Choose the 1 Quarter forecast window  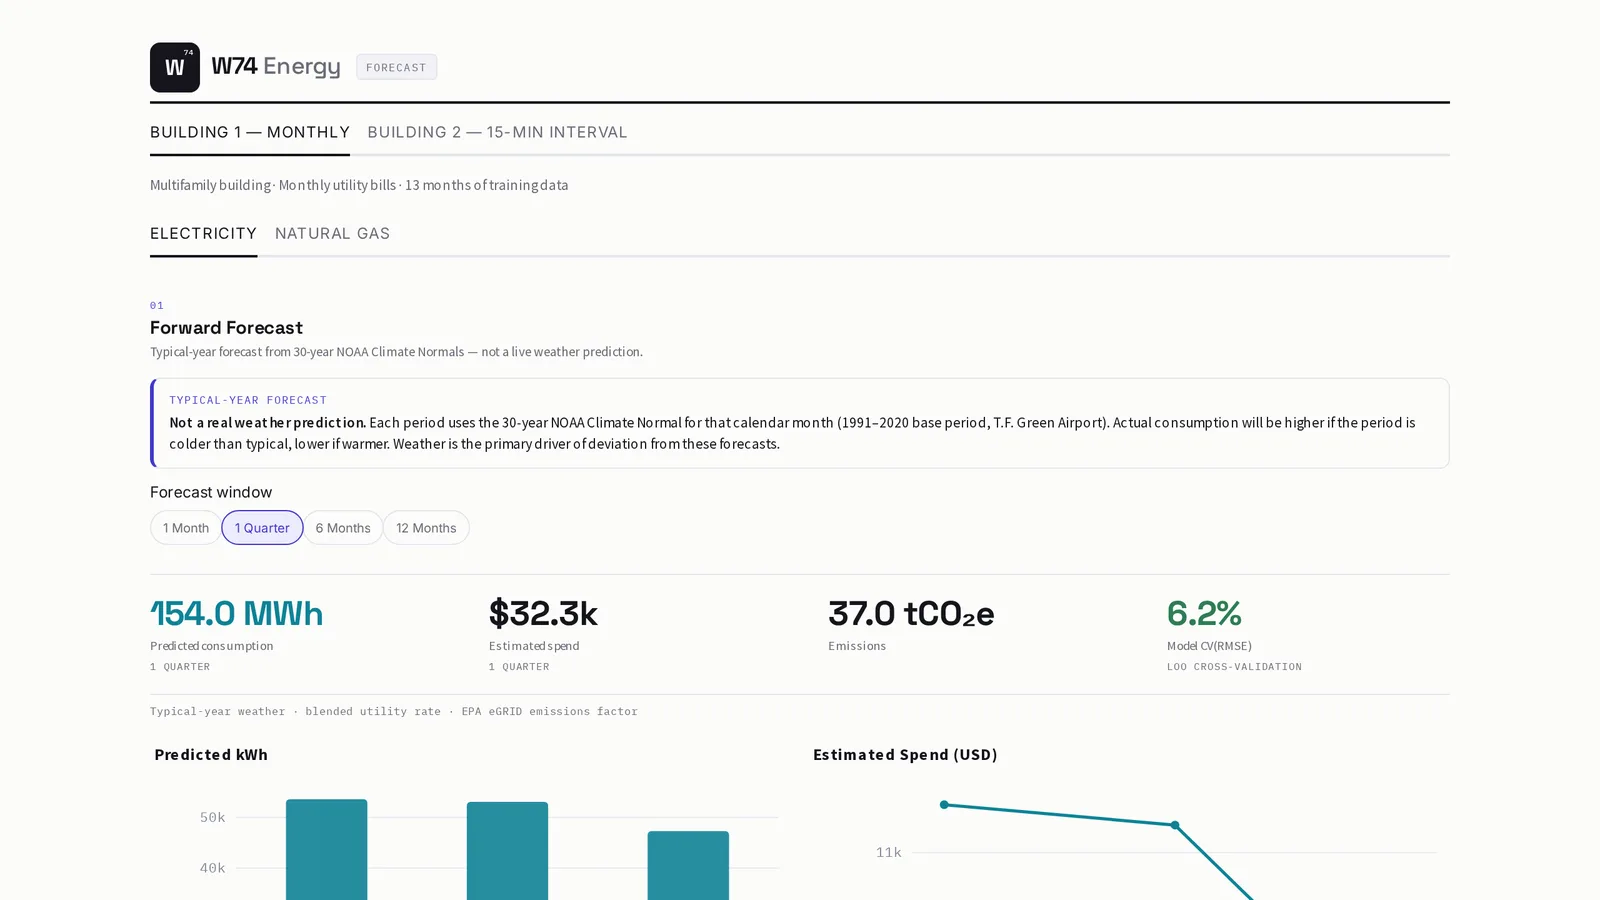point(262,528)
